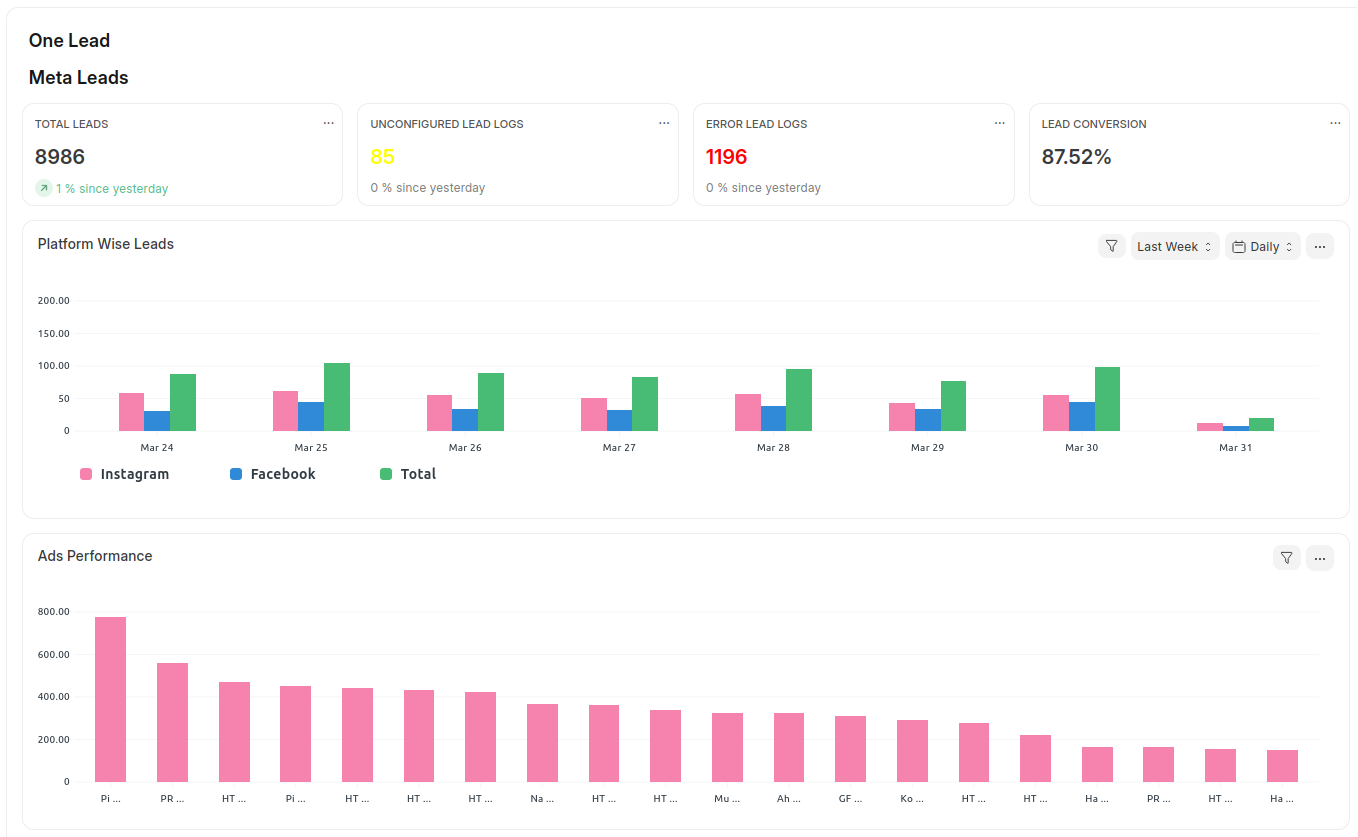Click the 100.00 y-axis value
Image resolution: width=1358 pixels, height=837 pixels.
pyautogui.click(x=54, y=366)
